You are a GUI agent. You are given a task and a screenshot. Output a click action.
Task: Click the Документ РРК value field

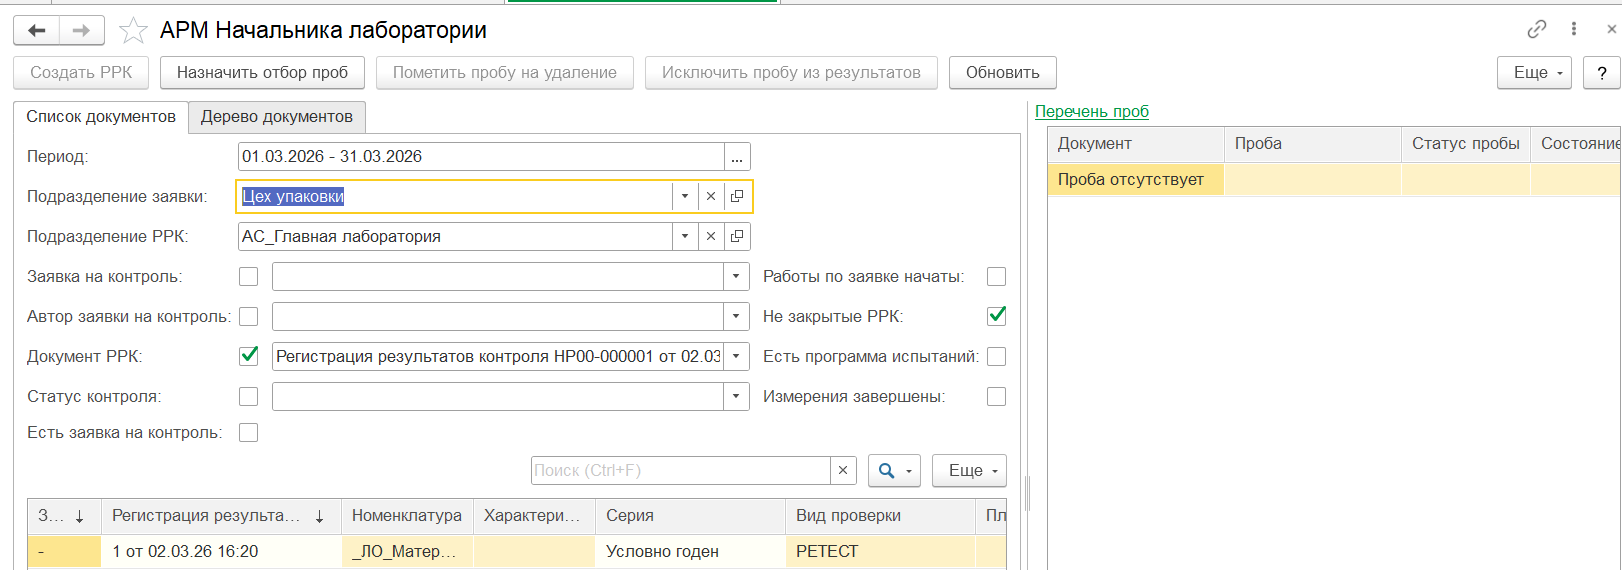[x=498, y=356]
